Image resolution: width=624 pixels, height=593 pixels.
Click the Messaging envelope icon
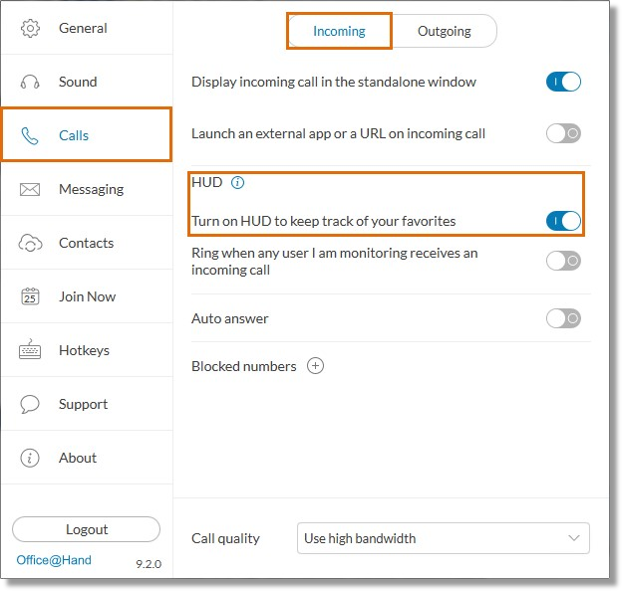click(30, 189)
